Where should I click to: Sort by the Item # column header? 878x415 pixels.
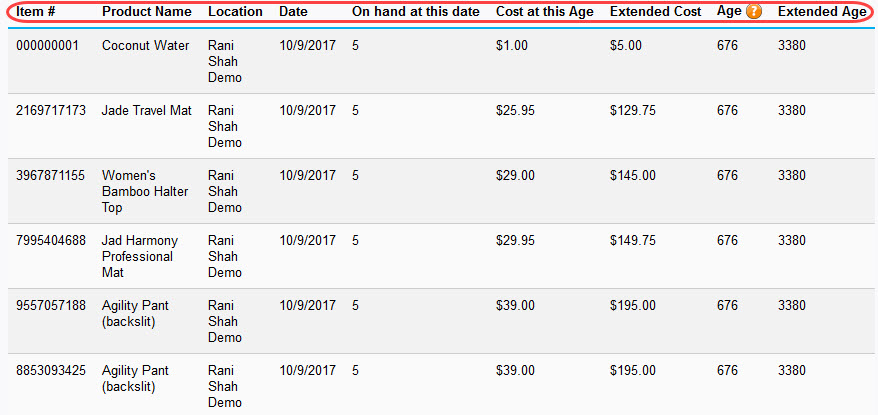point(35,12)
